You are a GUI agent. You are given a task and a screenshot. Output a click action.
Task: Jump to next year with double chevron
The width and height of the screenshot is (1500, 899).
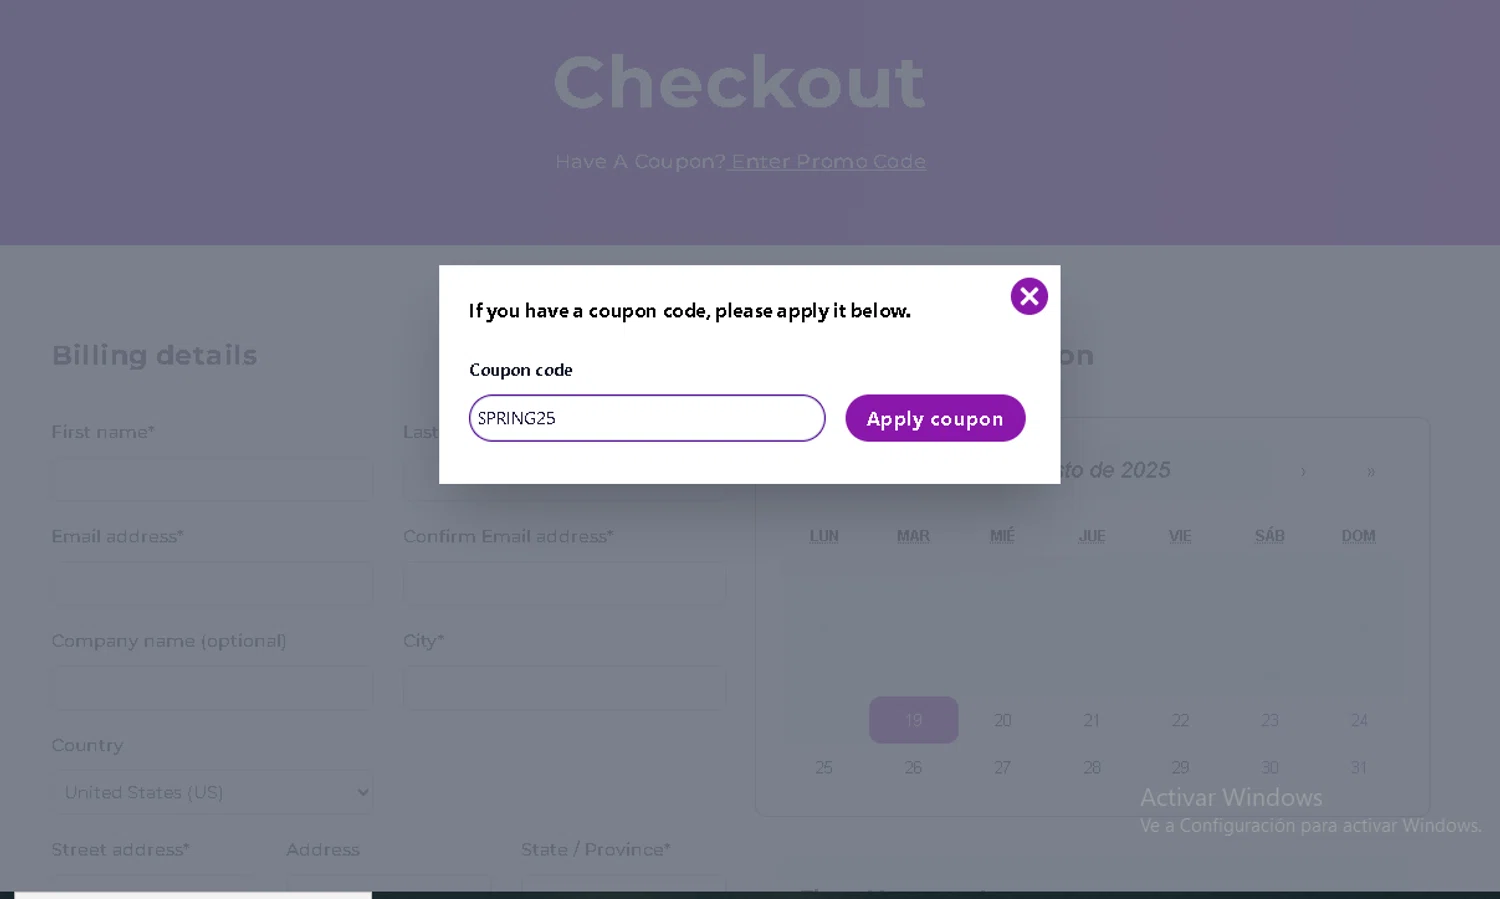1371,471
